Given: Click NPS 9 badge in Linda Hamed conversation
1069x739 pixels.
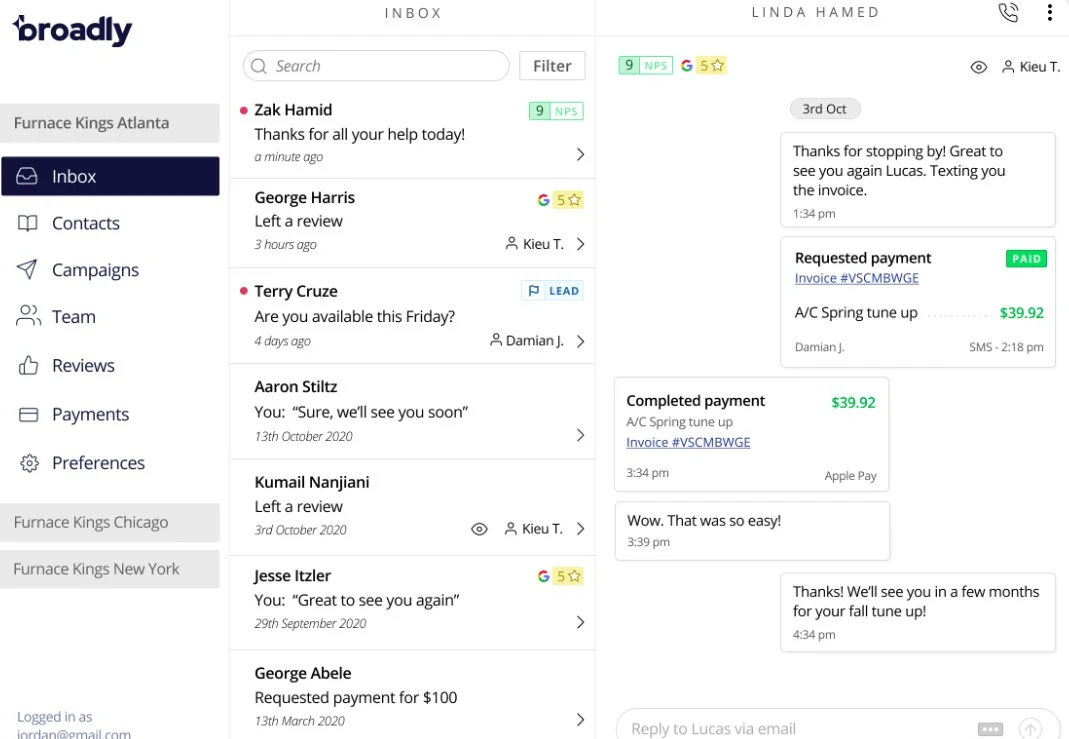Looking at the screenshot, I should 646,65.
